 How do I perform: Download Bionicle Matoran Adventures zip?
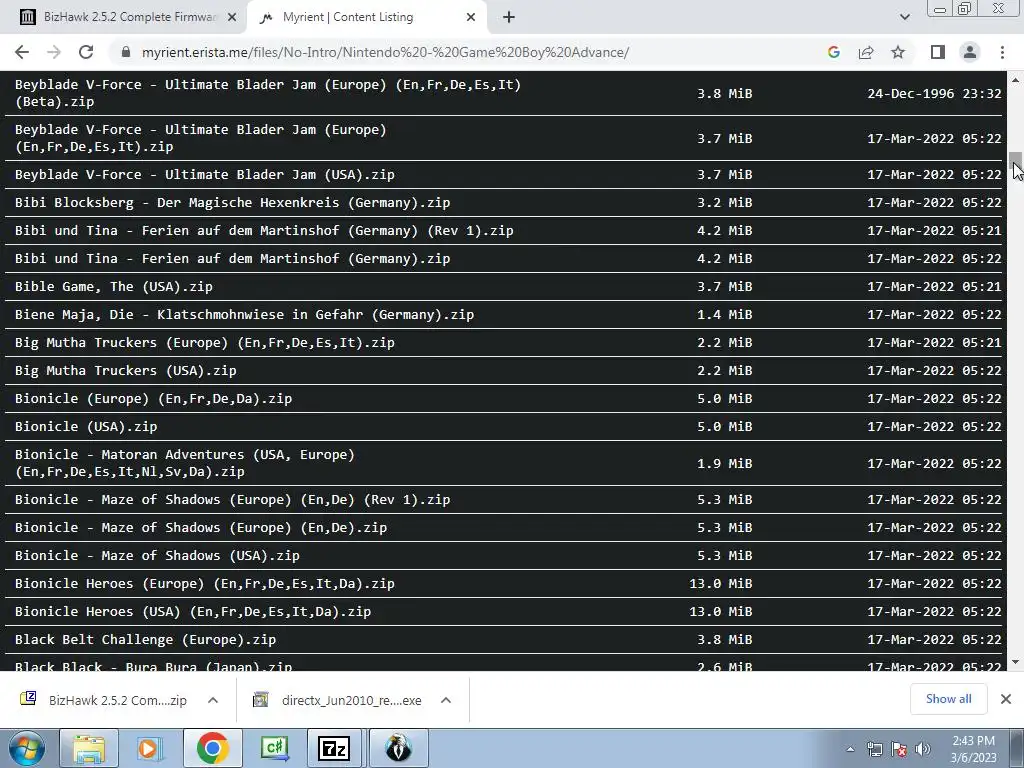pos(185,463)
